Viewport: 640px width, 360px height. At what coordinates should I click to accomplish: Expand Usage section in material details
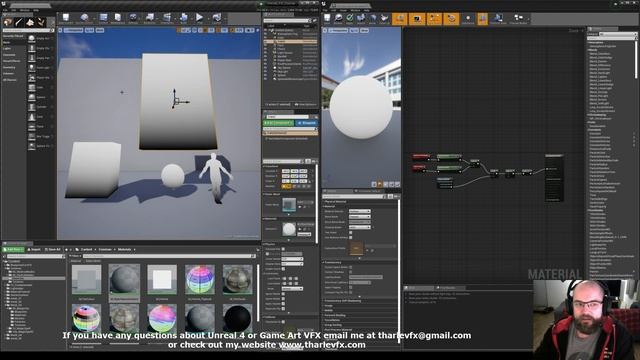click(329, 305)
